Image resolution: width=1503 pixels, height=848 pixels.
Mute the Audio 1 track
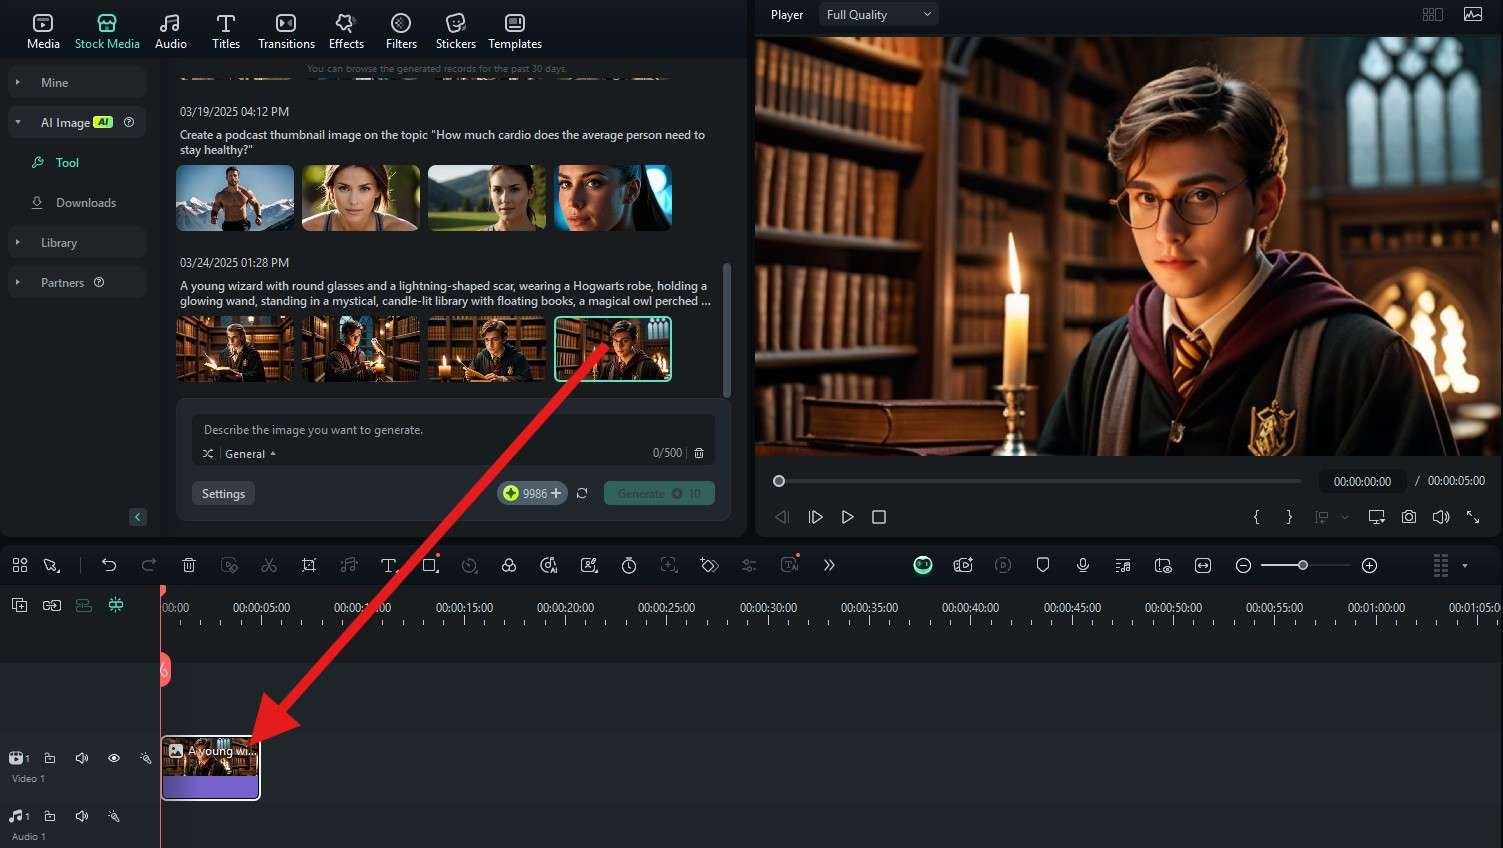pyautogui.click(x=82, y=817)
